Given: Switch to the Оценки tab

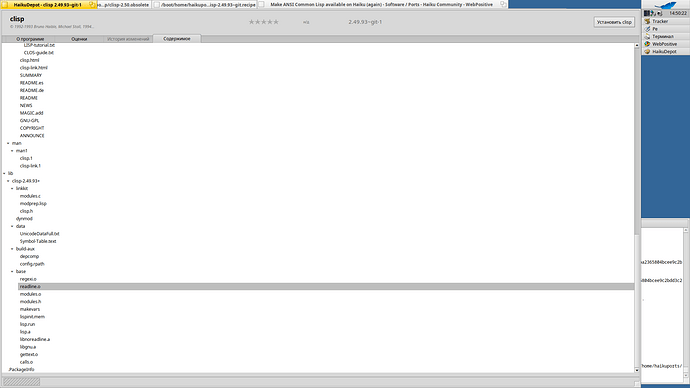Looking at the screenshot, I should coord(79,39).
